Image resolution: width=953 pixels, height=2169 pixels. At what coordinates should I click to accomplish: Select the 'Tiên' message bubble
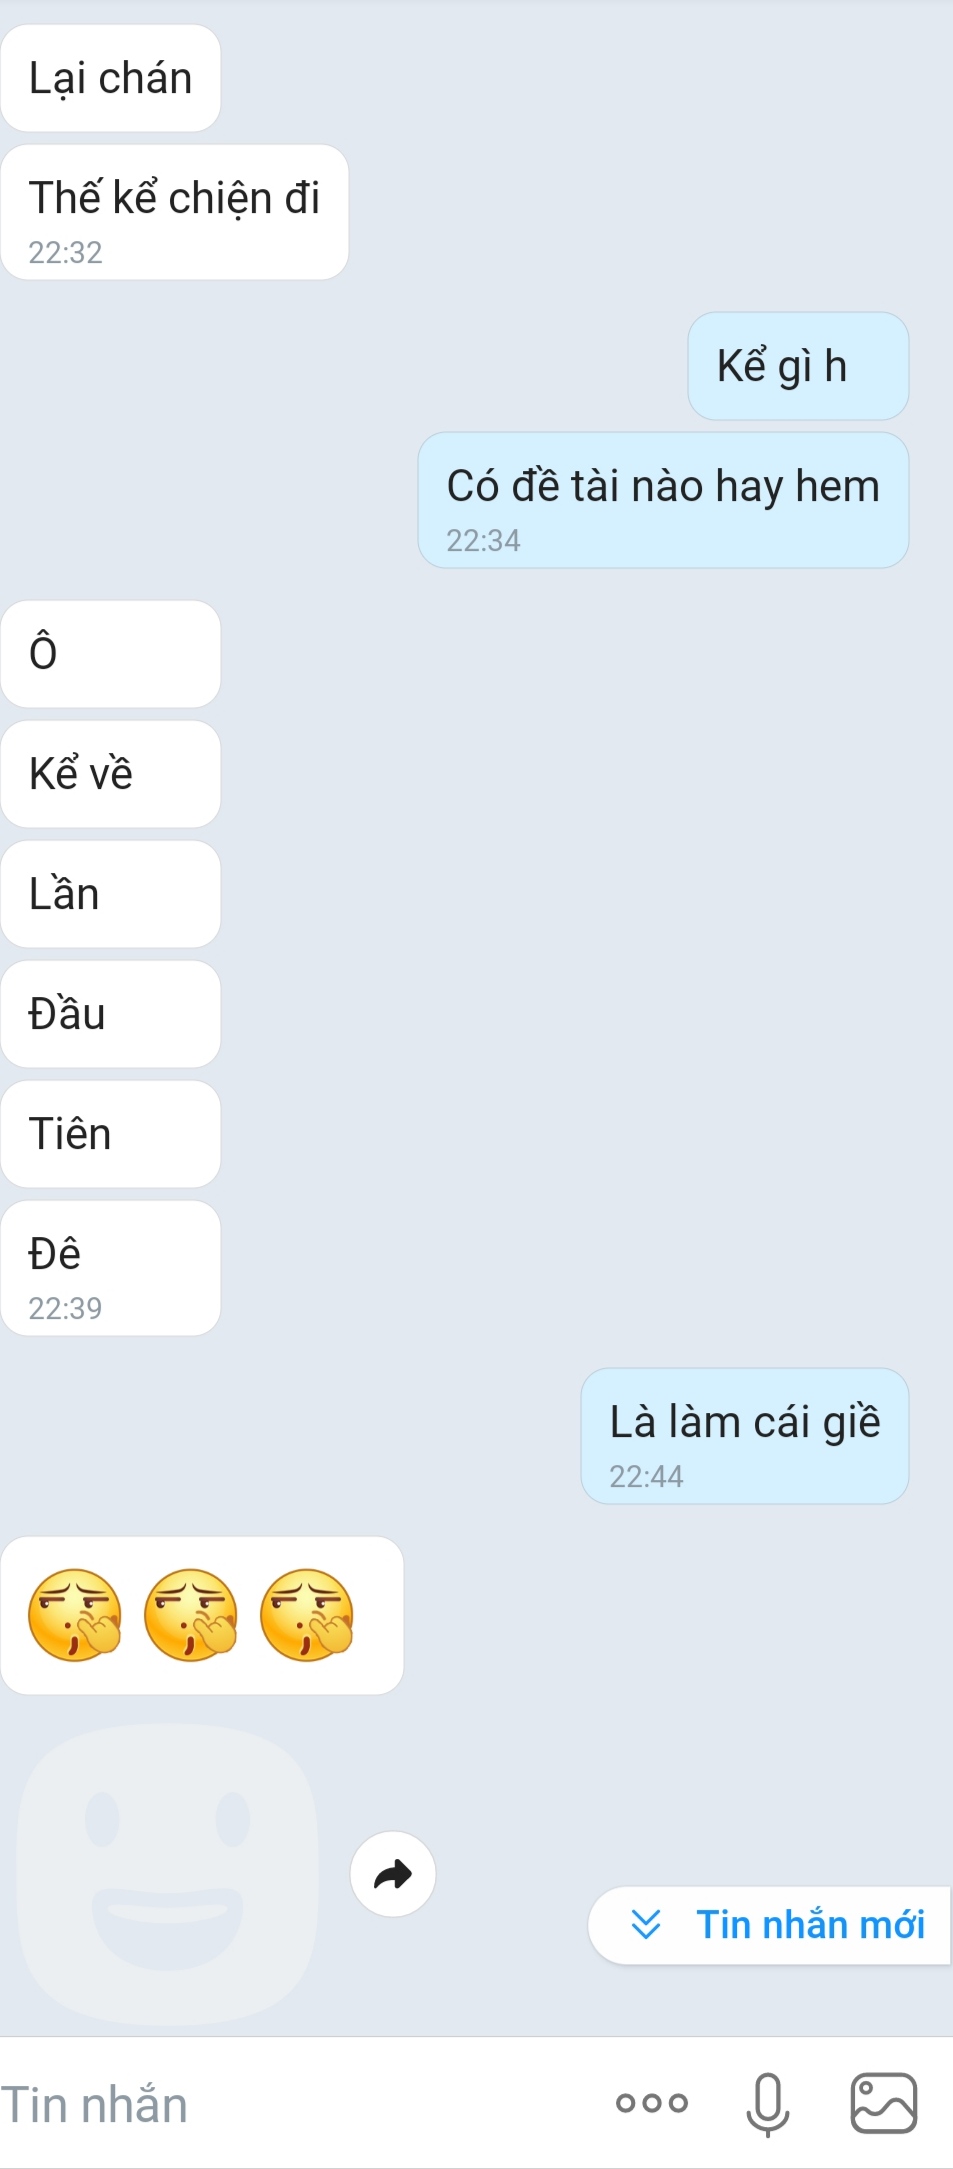point(111,1134)
